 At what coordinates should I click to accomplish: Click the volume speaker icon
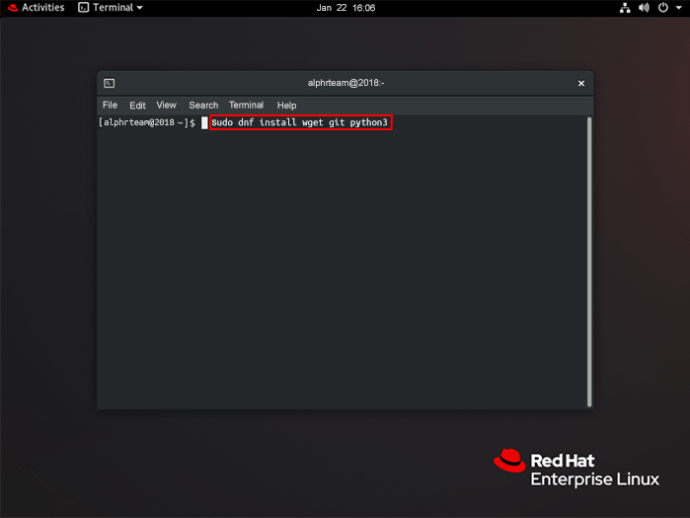click(644, 8)
